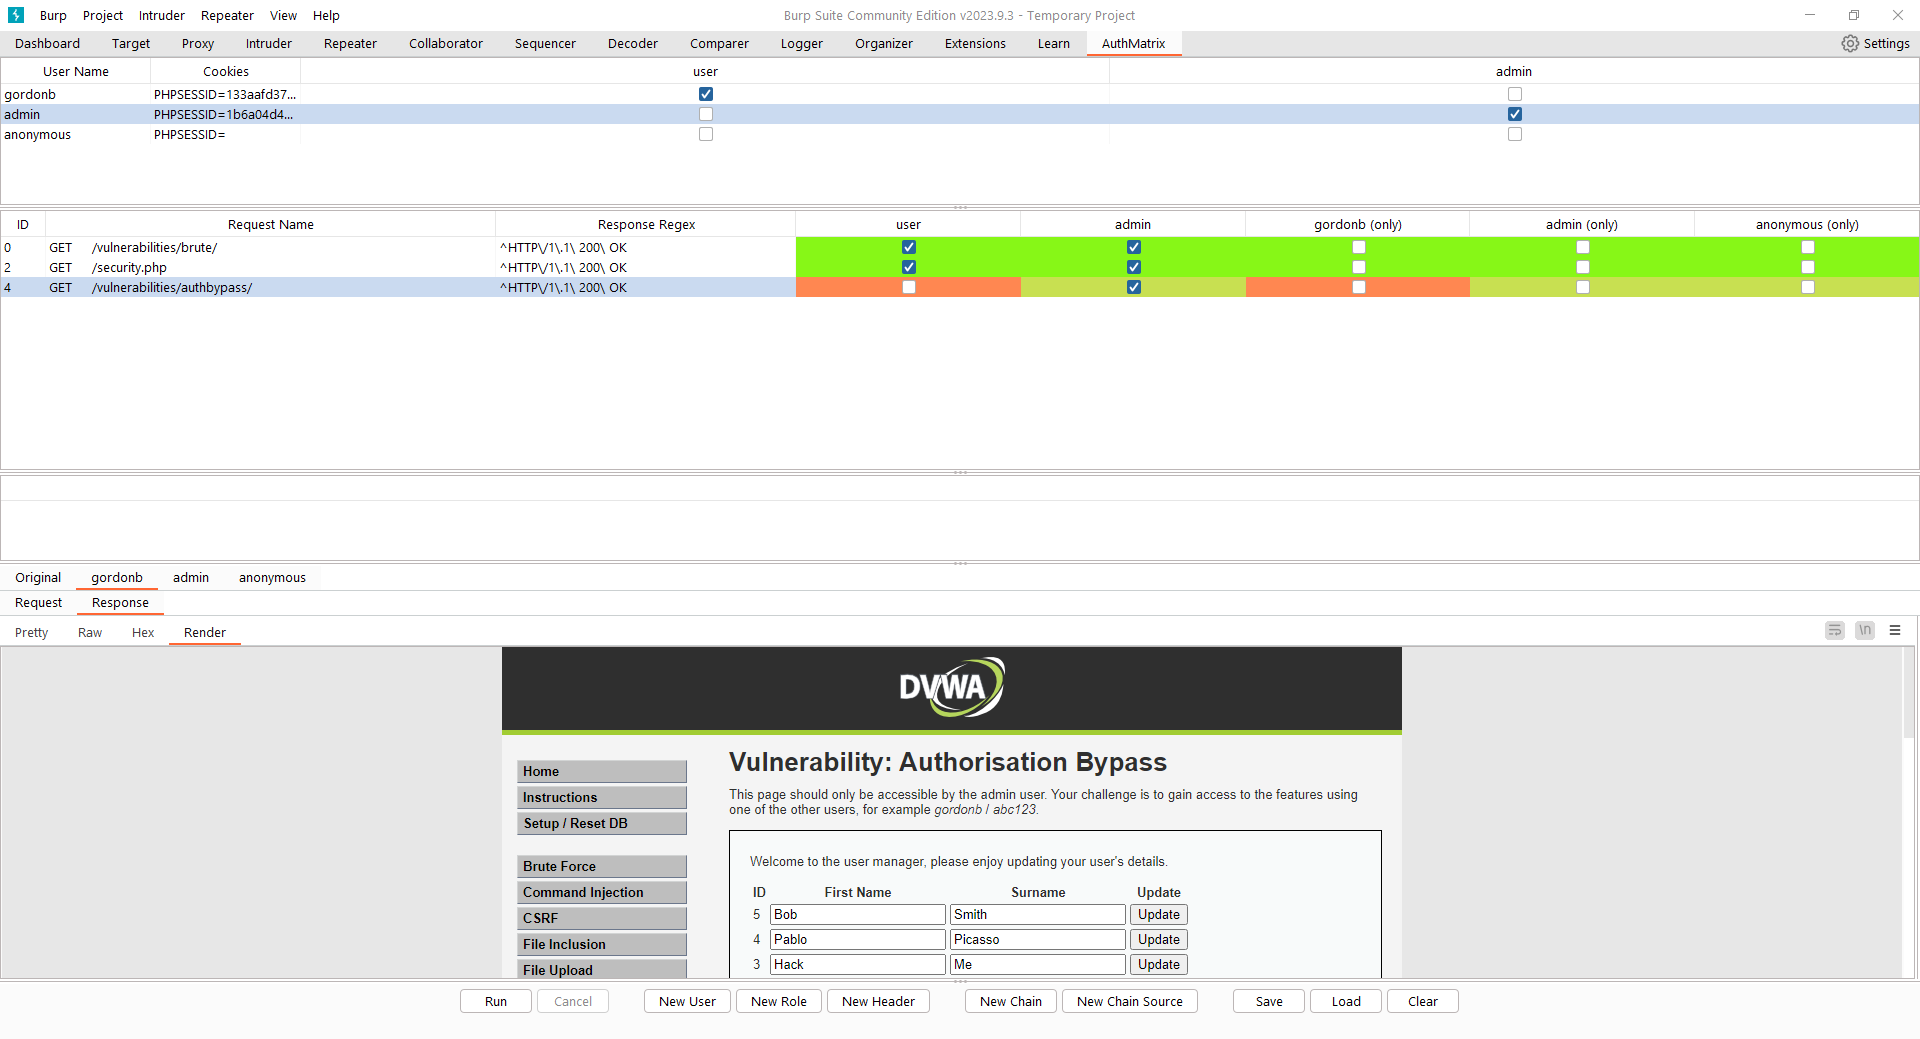Open the Project menu
Image resolution: width=1920 pixels, height=1039 pixels.
103,15
